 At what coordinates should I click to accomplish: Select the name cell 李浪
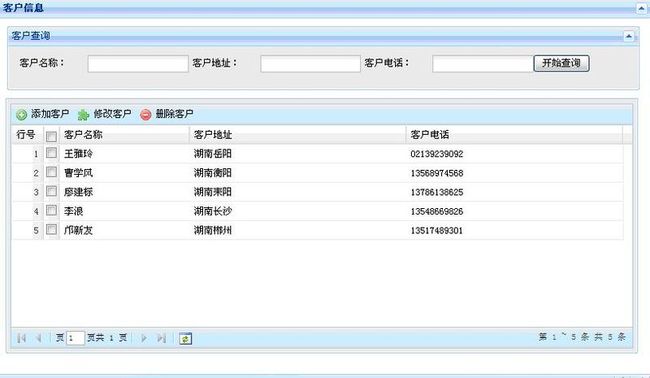(x=73, y=211)
